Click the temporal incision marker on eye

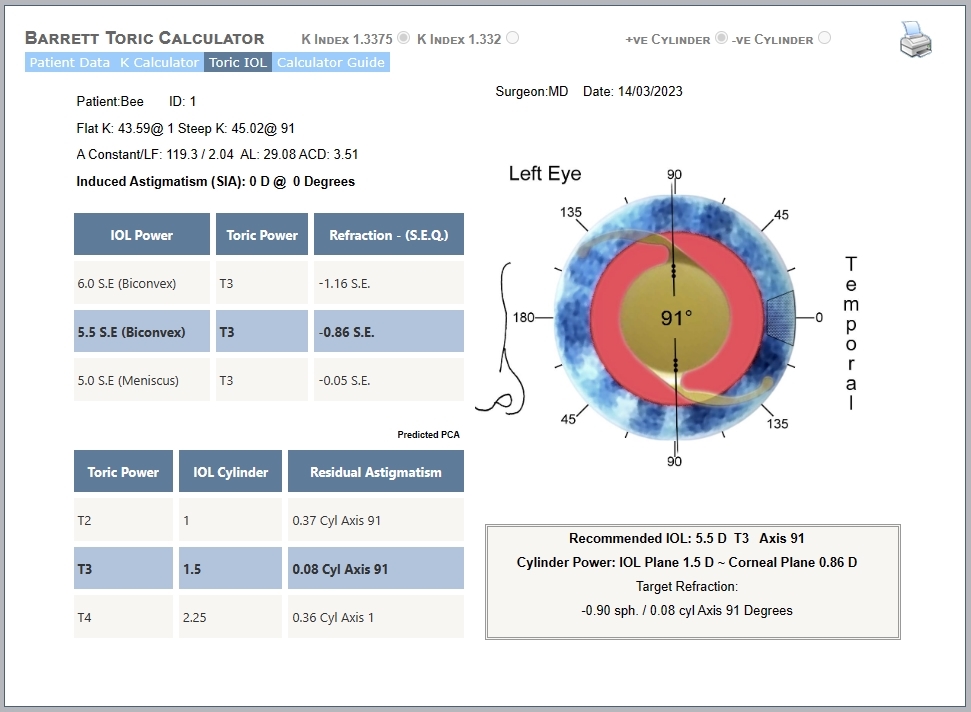(x=780, y=318)
